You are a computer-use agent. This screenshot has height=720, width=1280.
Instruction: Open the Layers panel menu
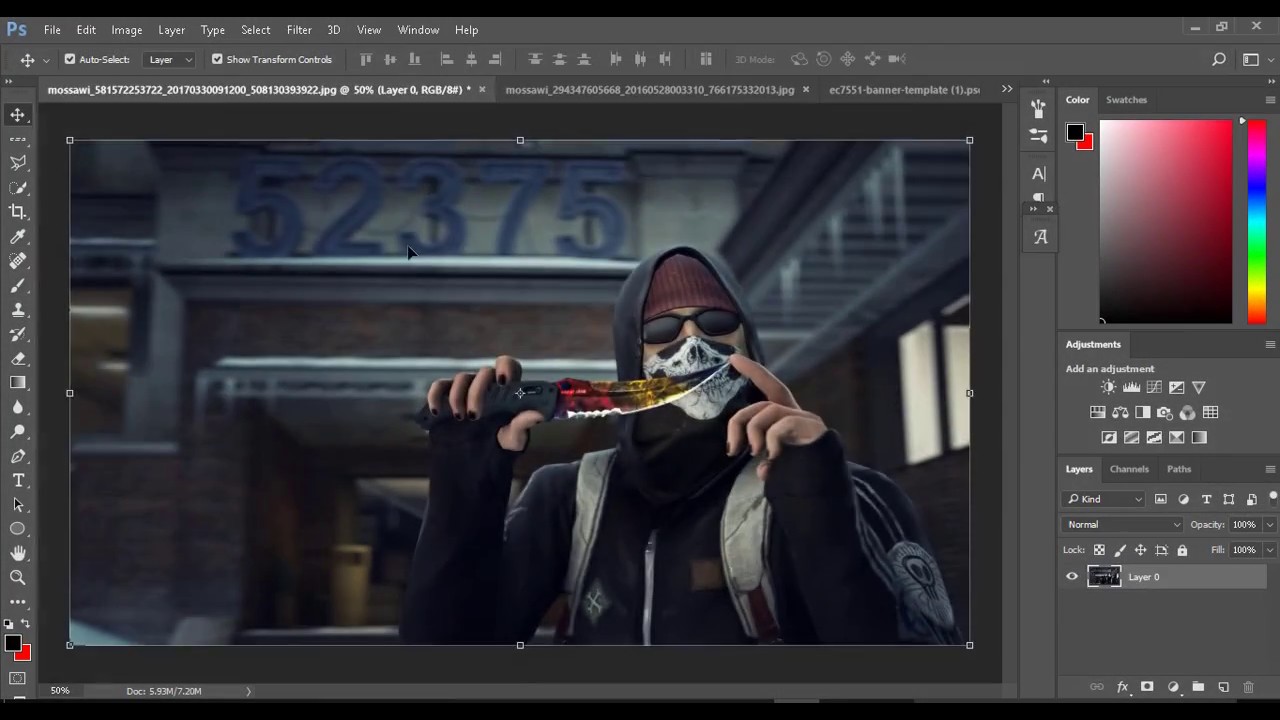click(x=1270, y=469)
